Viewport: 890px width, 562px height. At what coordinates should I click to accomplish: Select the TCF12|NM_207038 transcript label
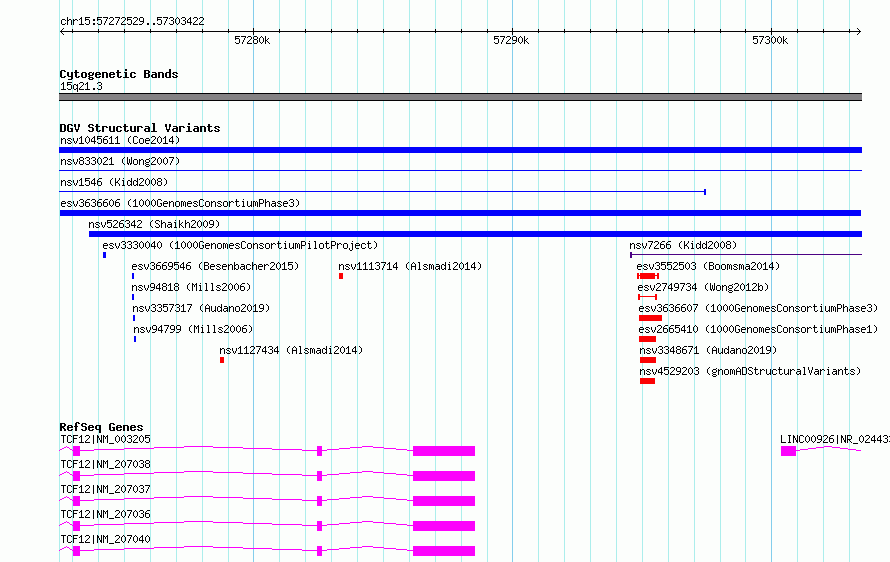click(x=106, y=464)
